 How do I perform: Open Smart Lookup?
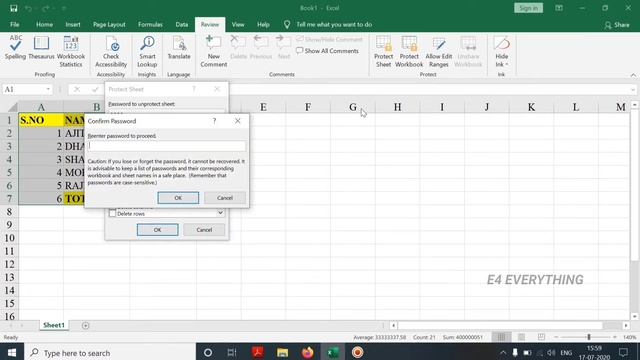tap(147, 51)
